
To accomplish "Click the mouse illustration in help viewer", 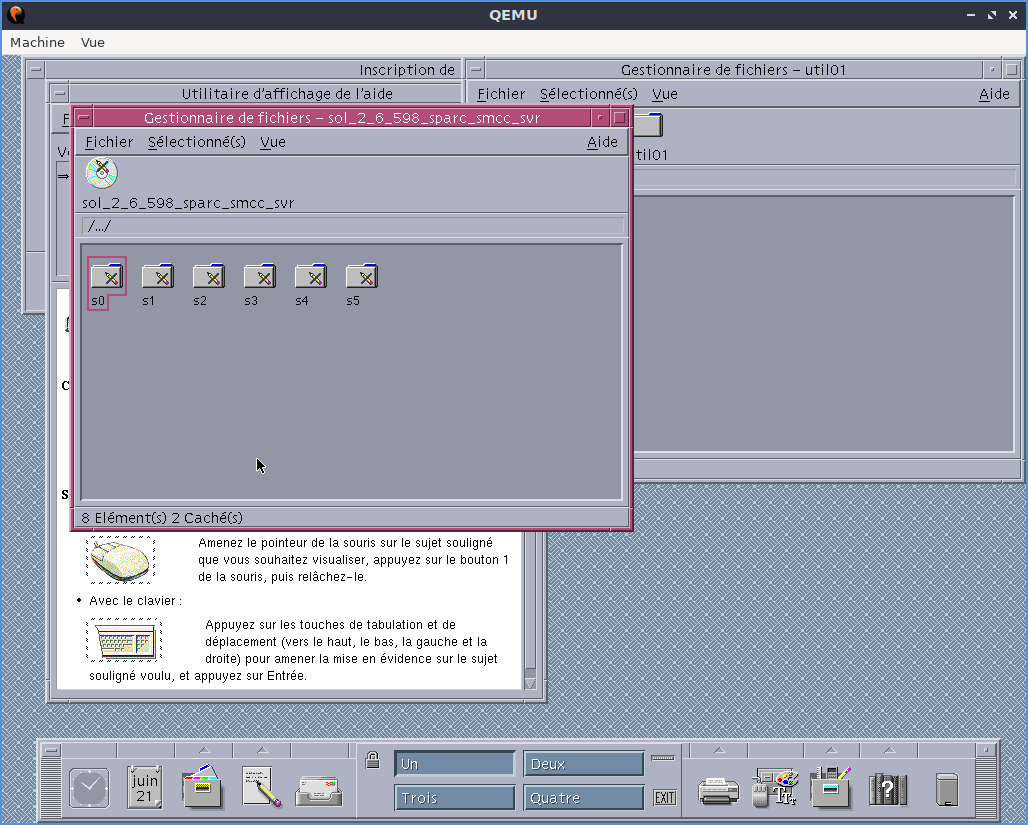I will (x=121, y=559).
